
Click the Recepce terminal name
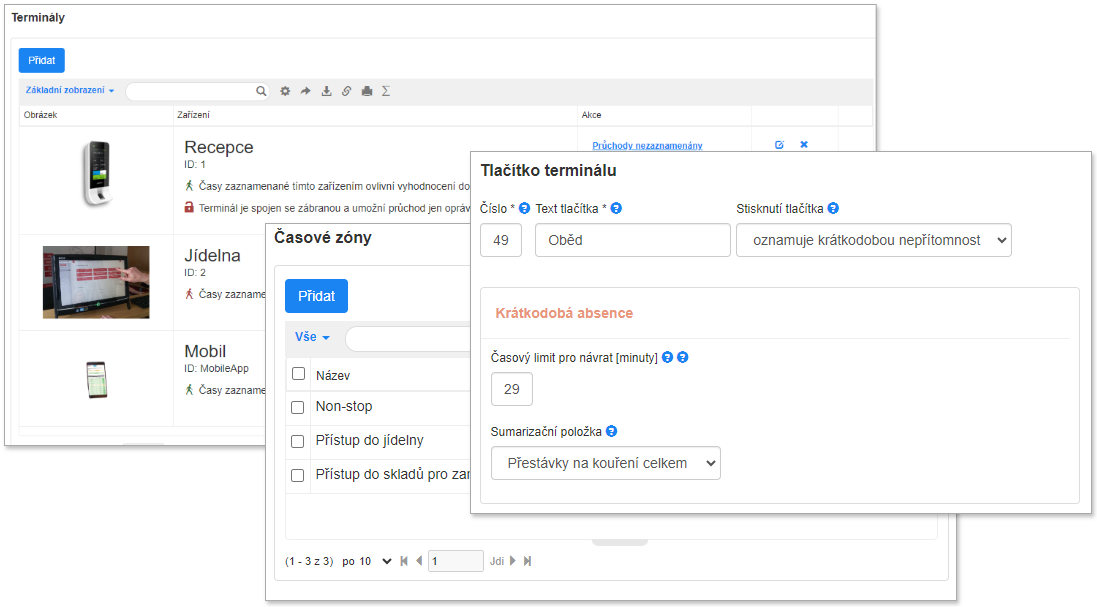click(219, 148)
